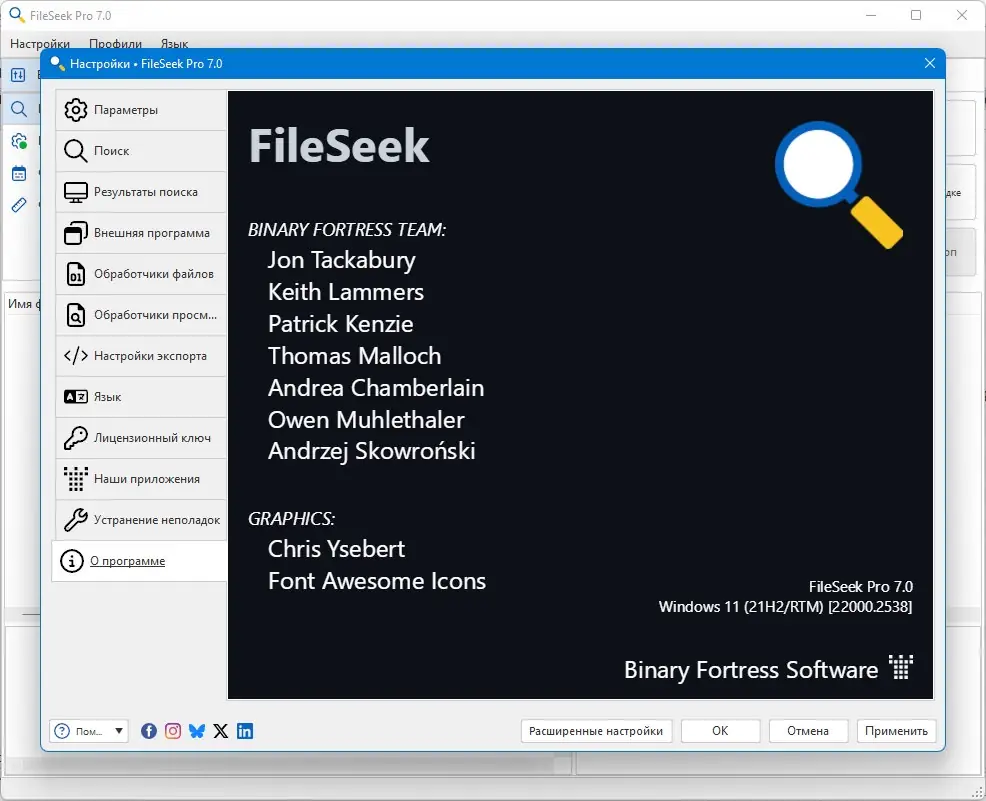Screen dimensions: 986x801
Task: Open Лицензионный ключ section
Action: click(x=141, y=438)
